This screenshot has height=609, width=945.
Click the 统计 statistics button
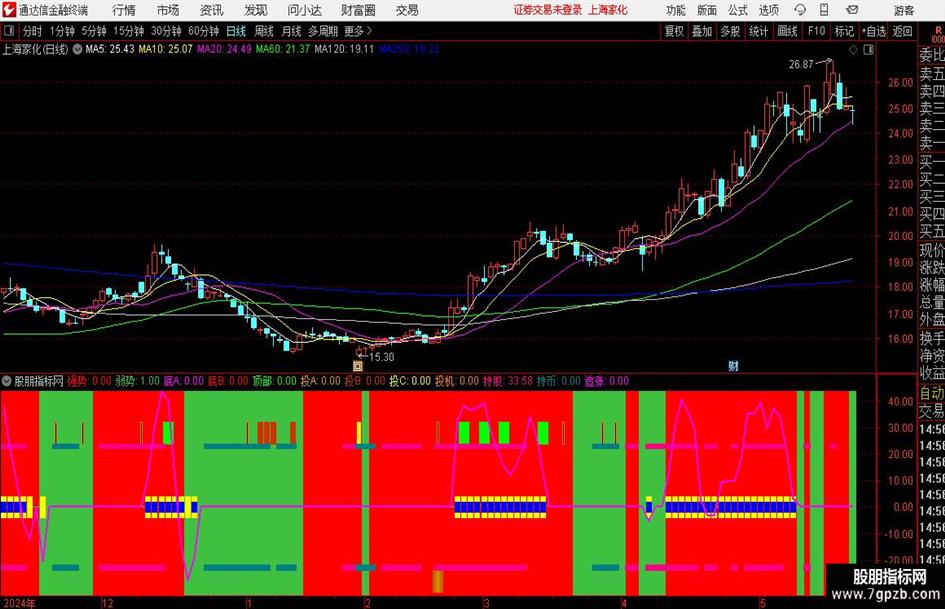click(x=758, y=31)
